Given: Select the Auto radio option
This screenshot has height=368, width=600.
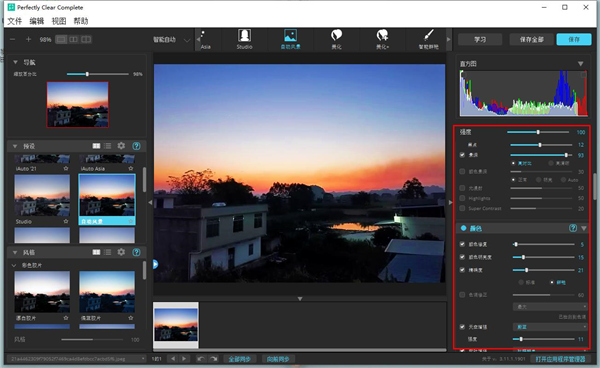Looking at the screenshot, I should point(563,180).
